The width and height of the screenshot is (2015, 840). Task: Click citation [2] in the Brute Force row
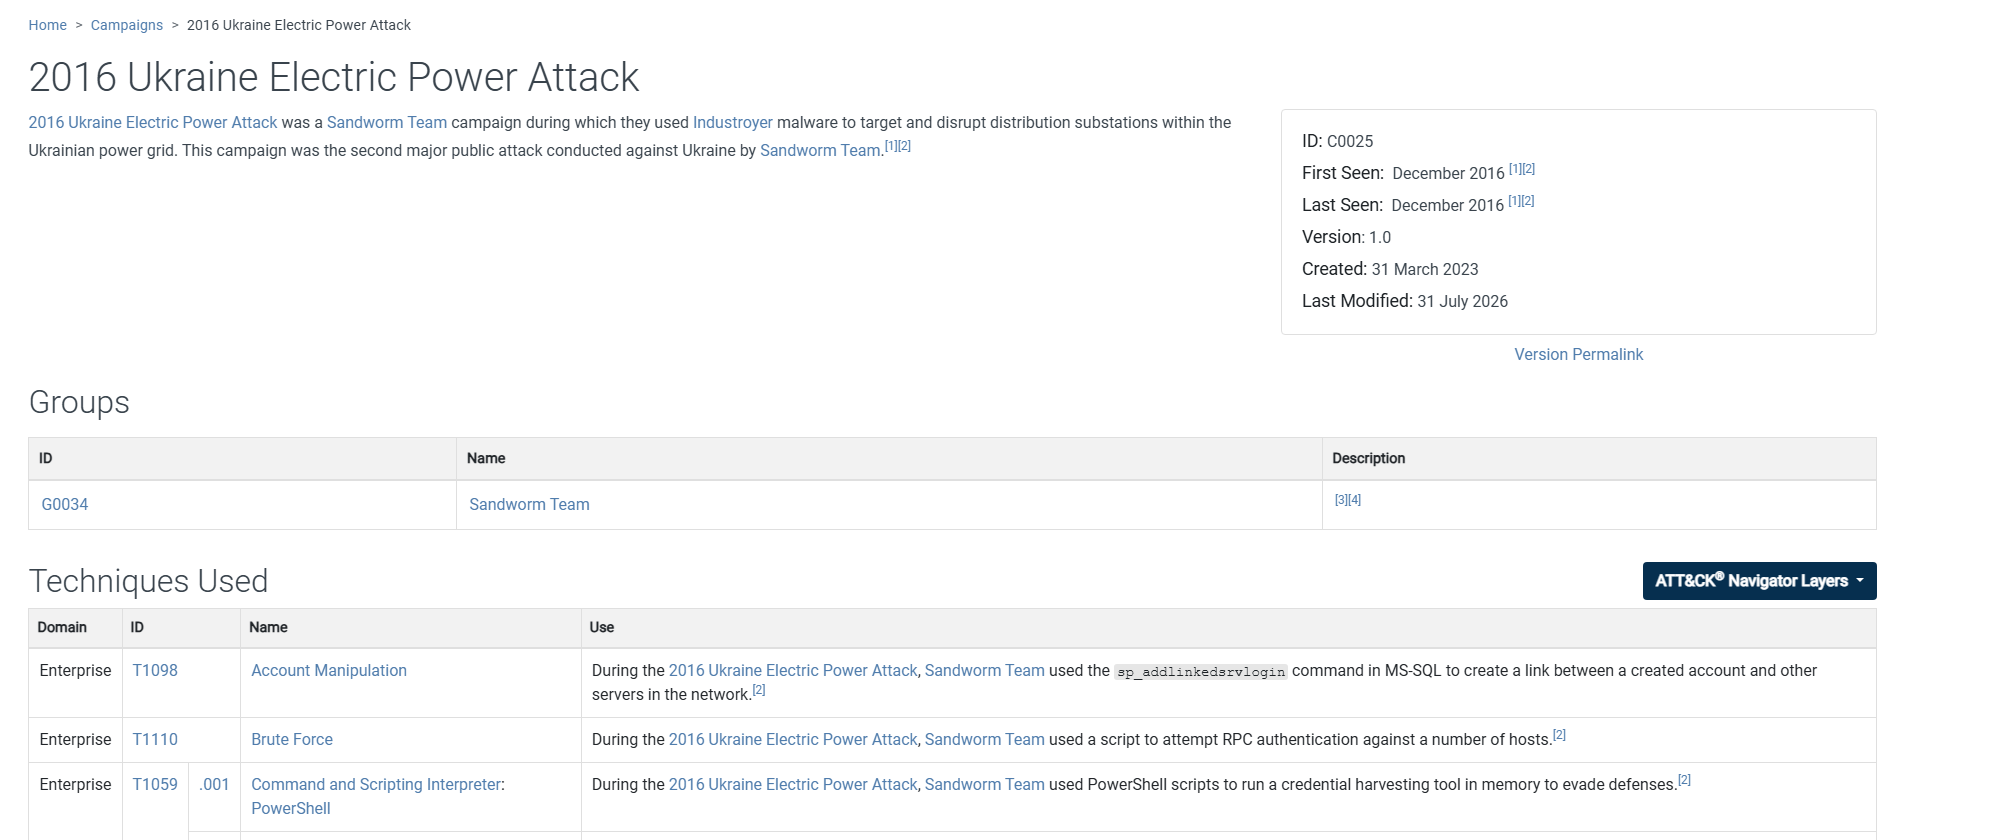[x=1559, y=735]
